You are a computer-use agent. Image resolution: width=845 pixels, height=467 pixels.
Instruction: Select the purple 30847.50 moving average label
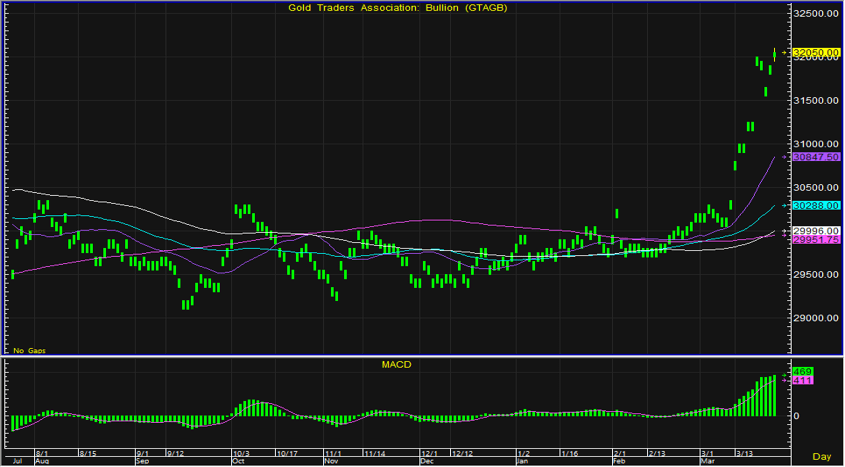point(815,157)
